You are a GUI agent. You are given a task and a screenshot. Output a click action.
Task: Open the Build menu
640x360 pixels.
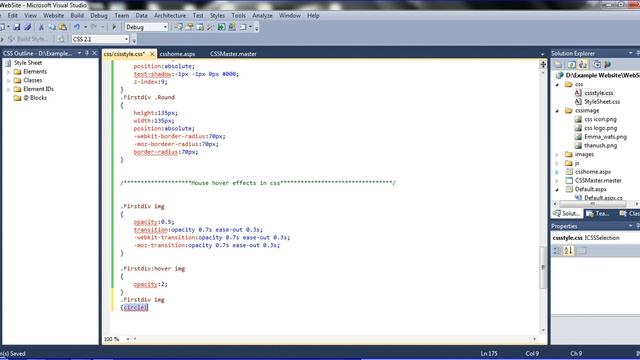coord(77,16)
